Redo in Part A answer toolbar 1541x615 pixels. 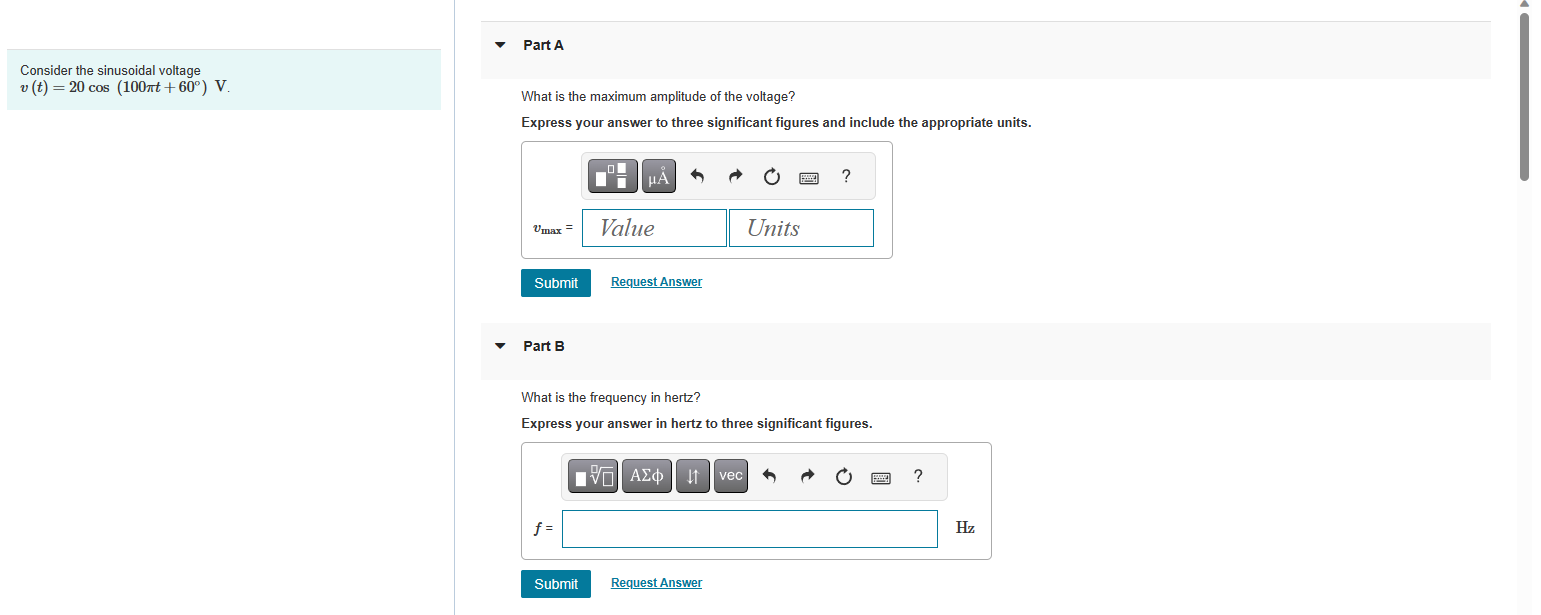coord(735,178)
